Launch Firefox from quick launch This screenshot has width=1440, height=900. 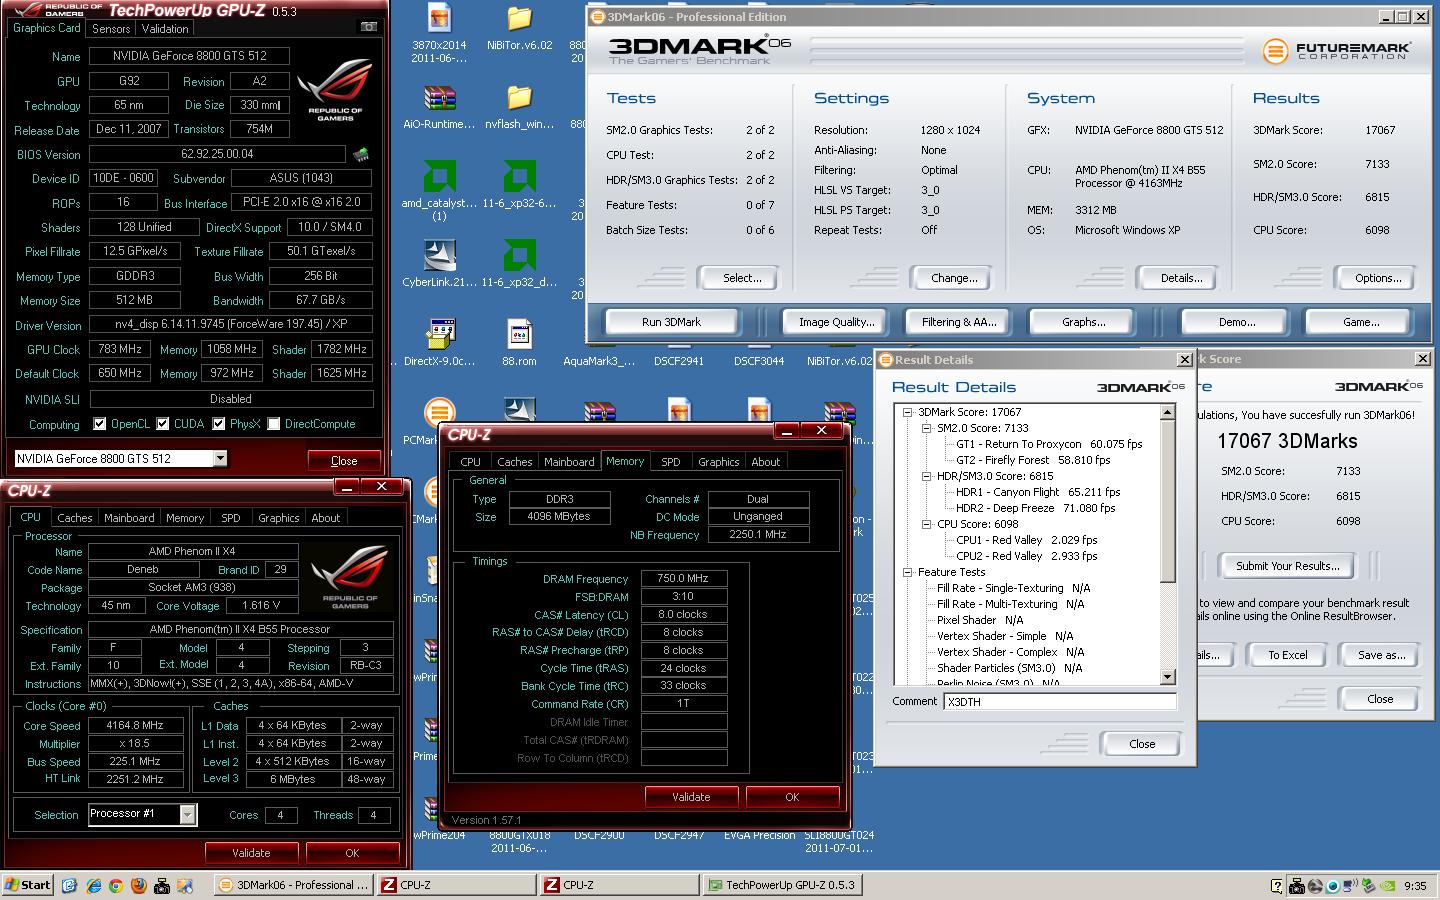[139, 885]
